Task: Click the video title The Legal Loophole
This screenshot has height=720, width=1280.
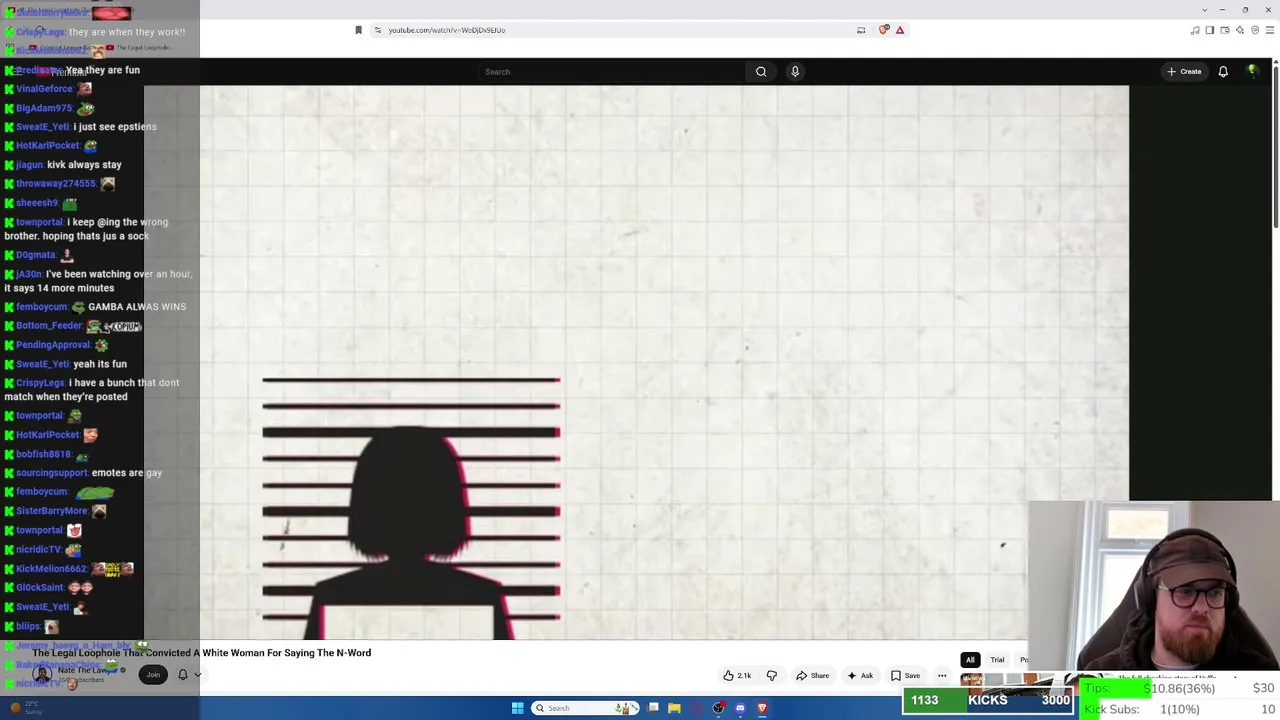Action: pyautogui.click(x=201, y=653)
